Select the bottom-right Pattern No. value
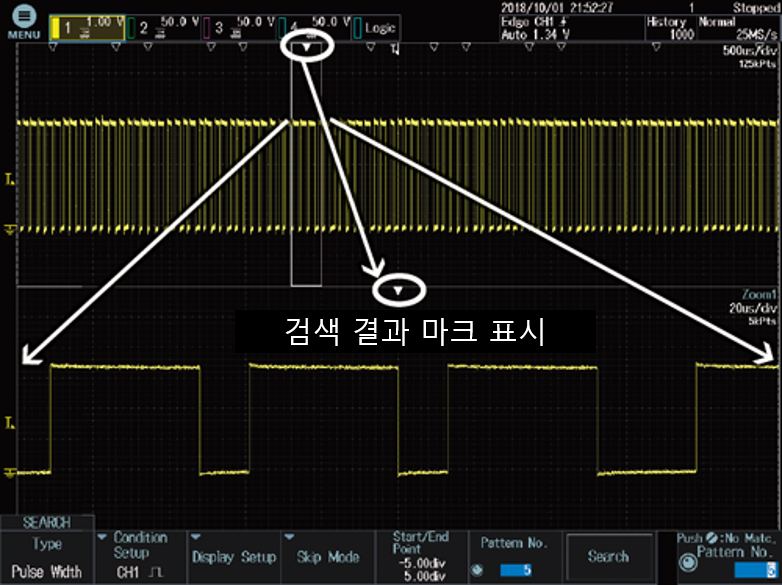782x585 pixels. pos(756,570)
